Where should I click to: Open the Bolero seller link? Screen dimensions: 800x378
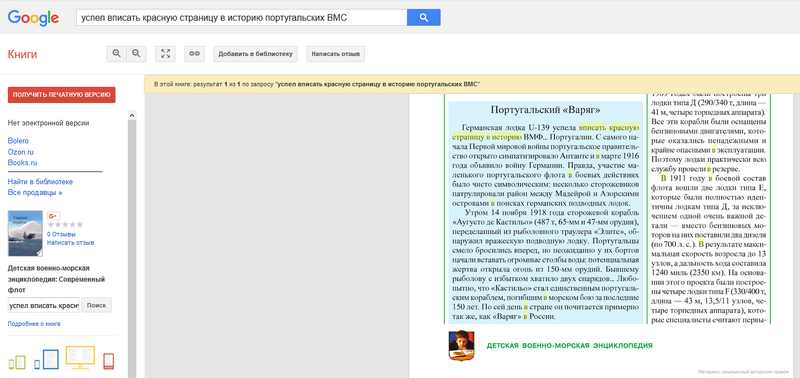[18, 141]
